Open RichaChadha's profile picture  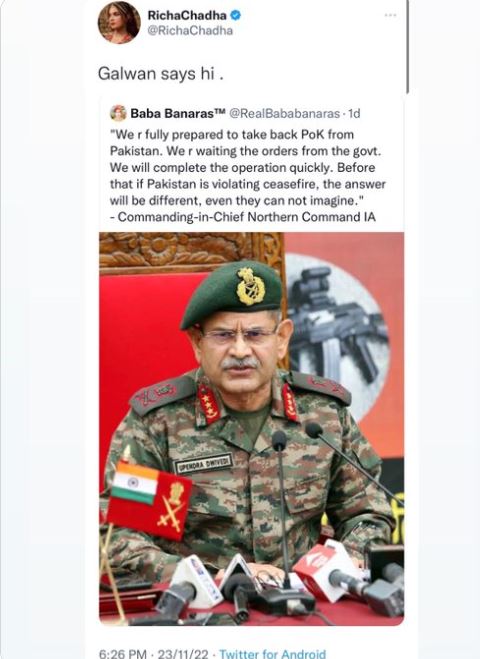tap(119, 22)
